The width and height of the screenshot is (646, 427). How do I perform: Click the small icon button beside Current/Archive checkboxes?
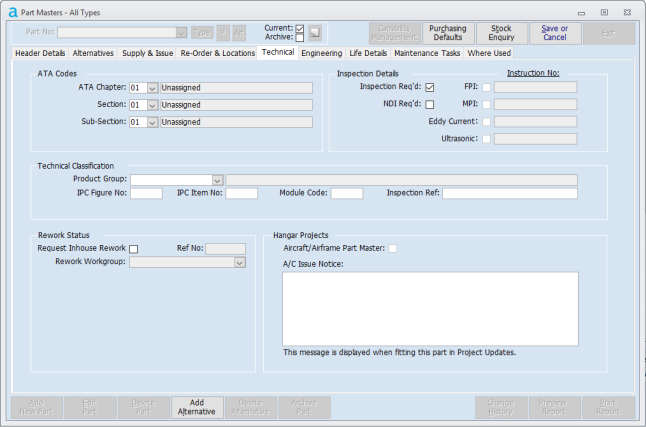click(x=314, y=33)
